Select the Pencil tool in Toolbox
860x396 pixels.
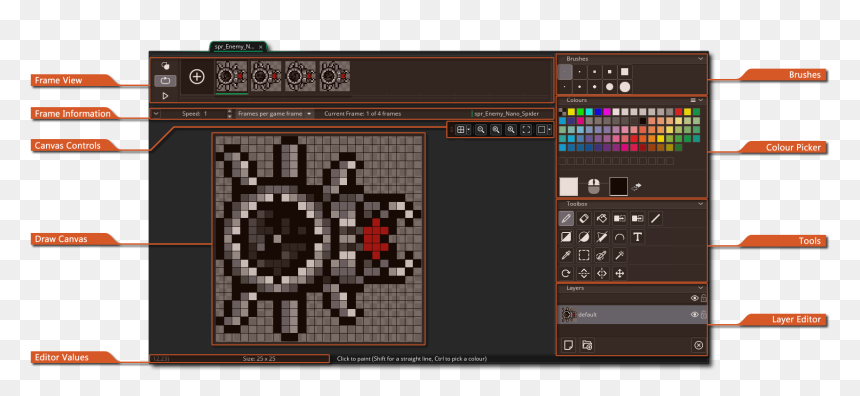click(566, 219)
